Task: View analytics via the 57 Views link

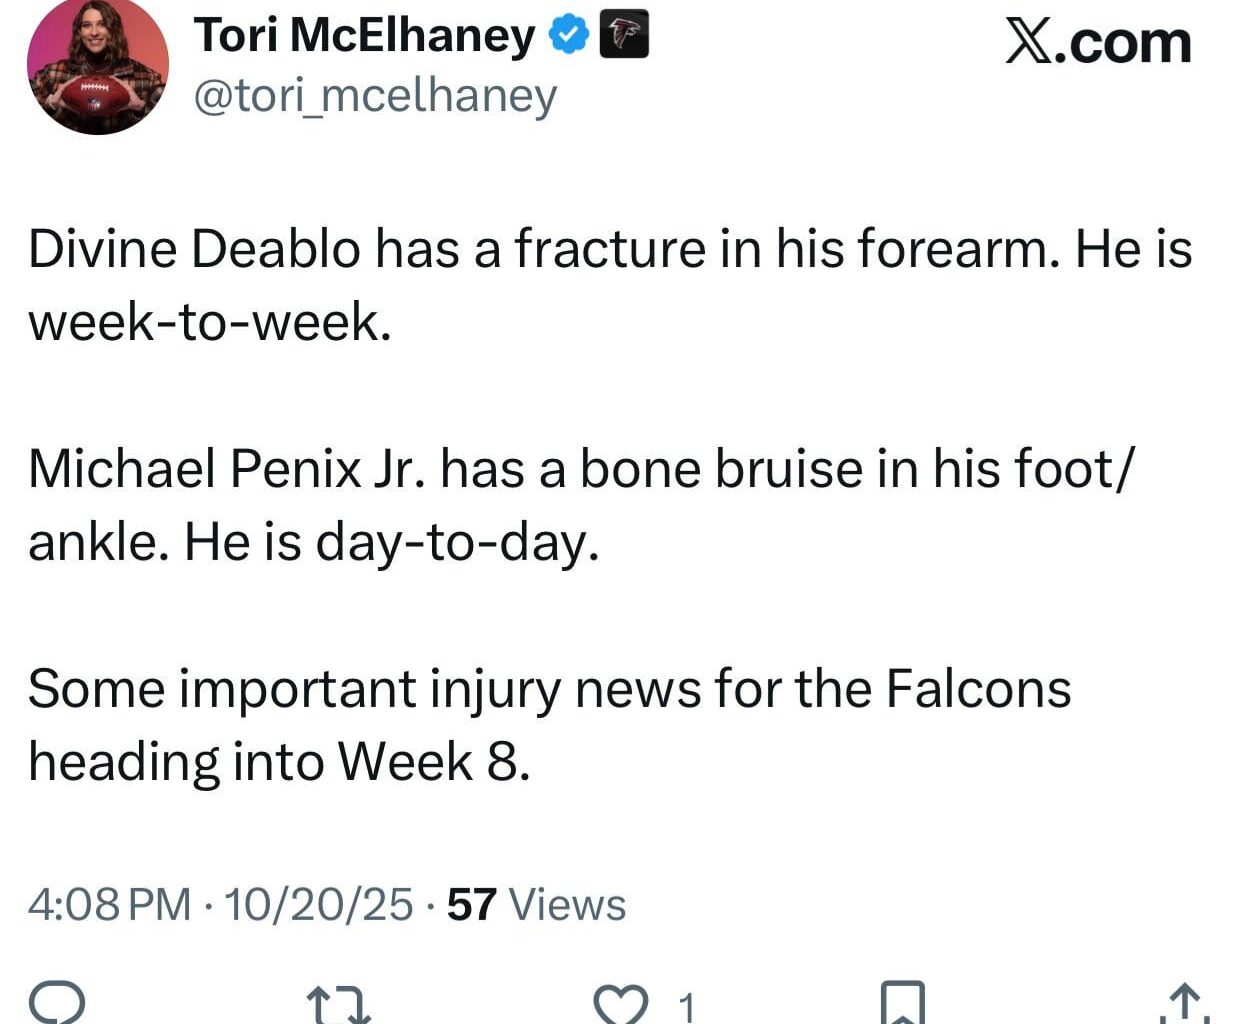Action: point(536,905)
